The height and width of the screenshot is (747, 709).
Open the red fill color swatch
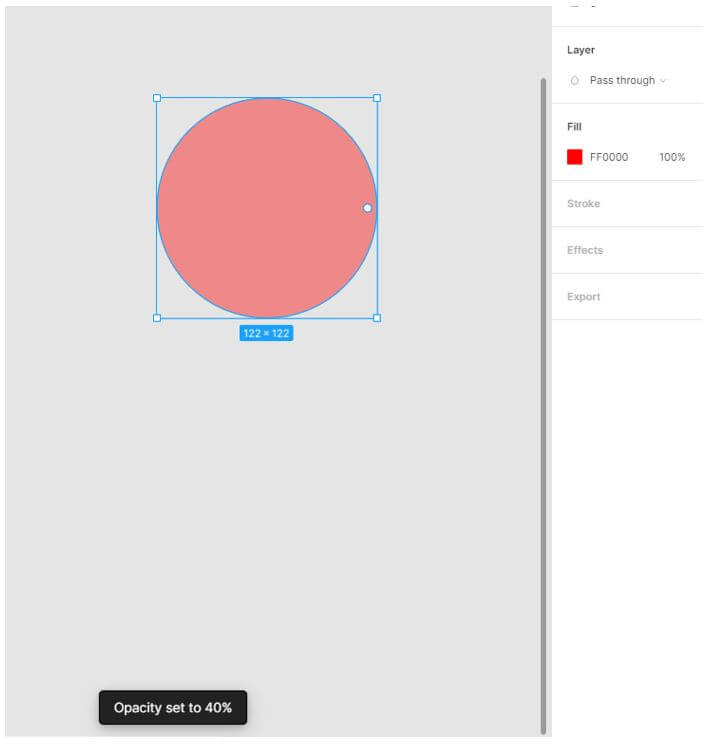click(575, 157)
